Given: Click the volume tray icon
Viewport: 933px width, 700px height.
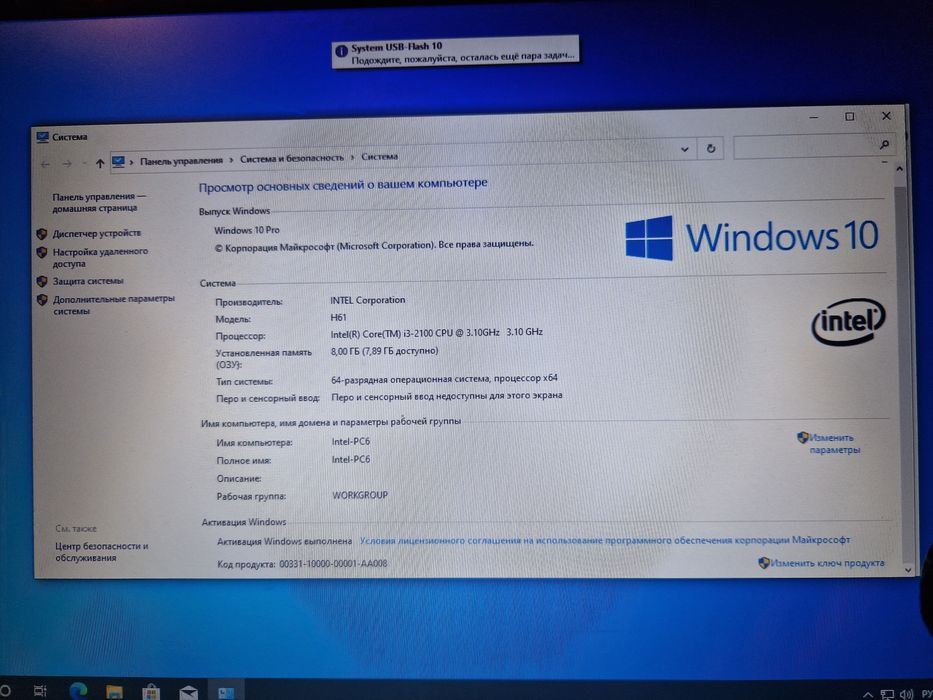Looking at the screenshot, I should click(x=906, y=694).
